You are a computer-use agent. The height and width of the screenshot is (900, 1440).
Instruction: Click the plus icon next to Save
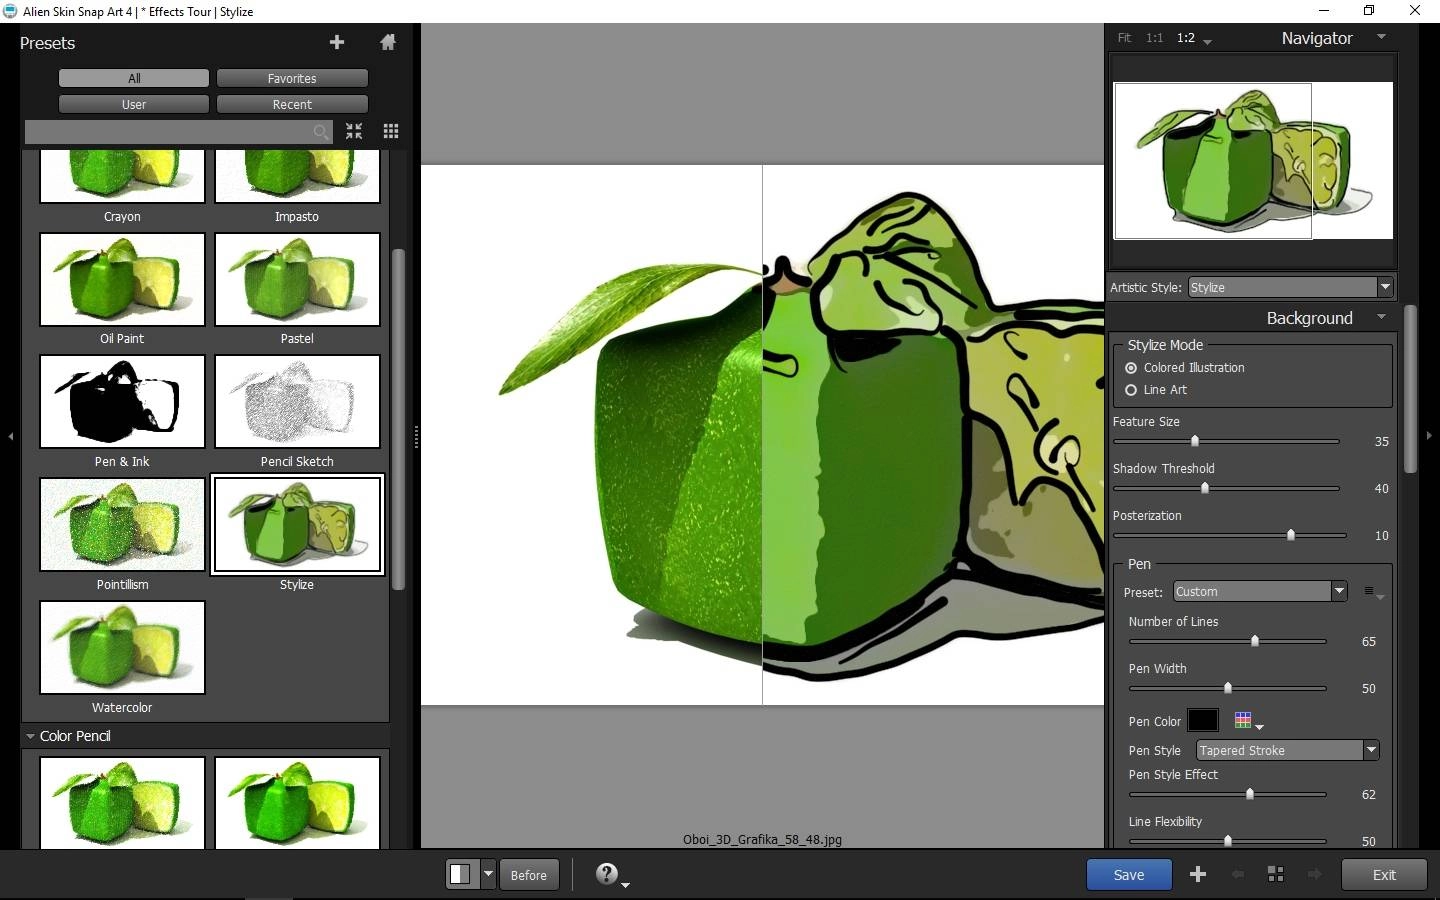1198,874
